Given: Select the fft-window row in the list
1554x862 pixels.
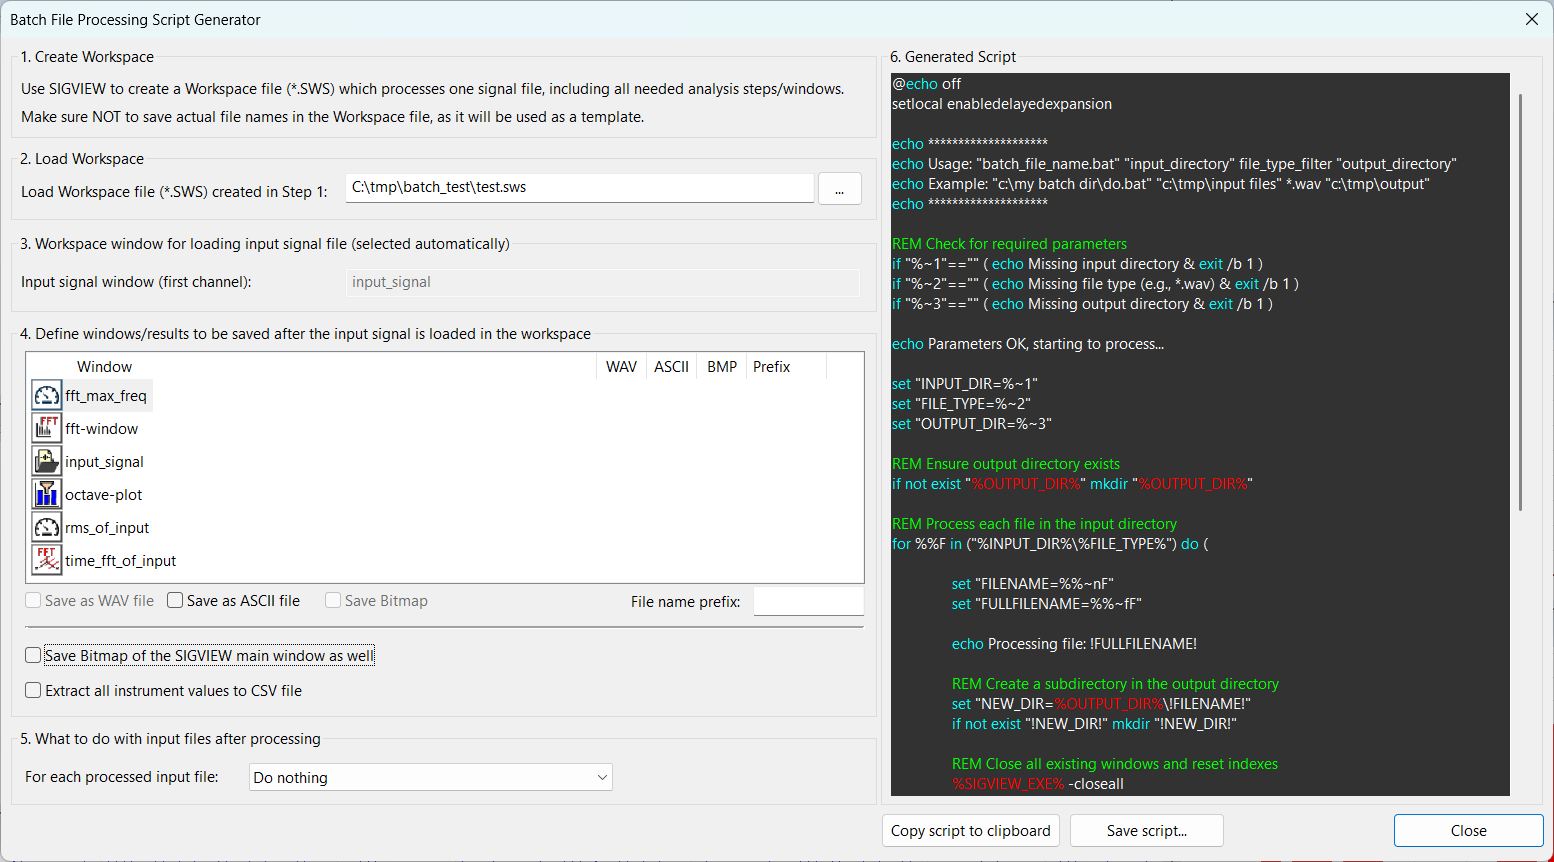Looking at the screenshot, I should click(x=102, y=429).
